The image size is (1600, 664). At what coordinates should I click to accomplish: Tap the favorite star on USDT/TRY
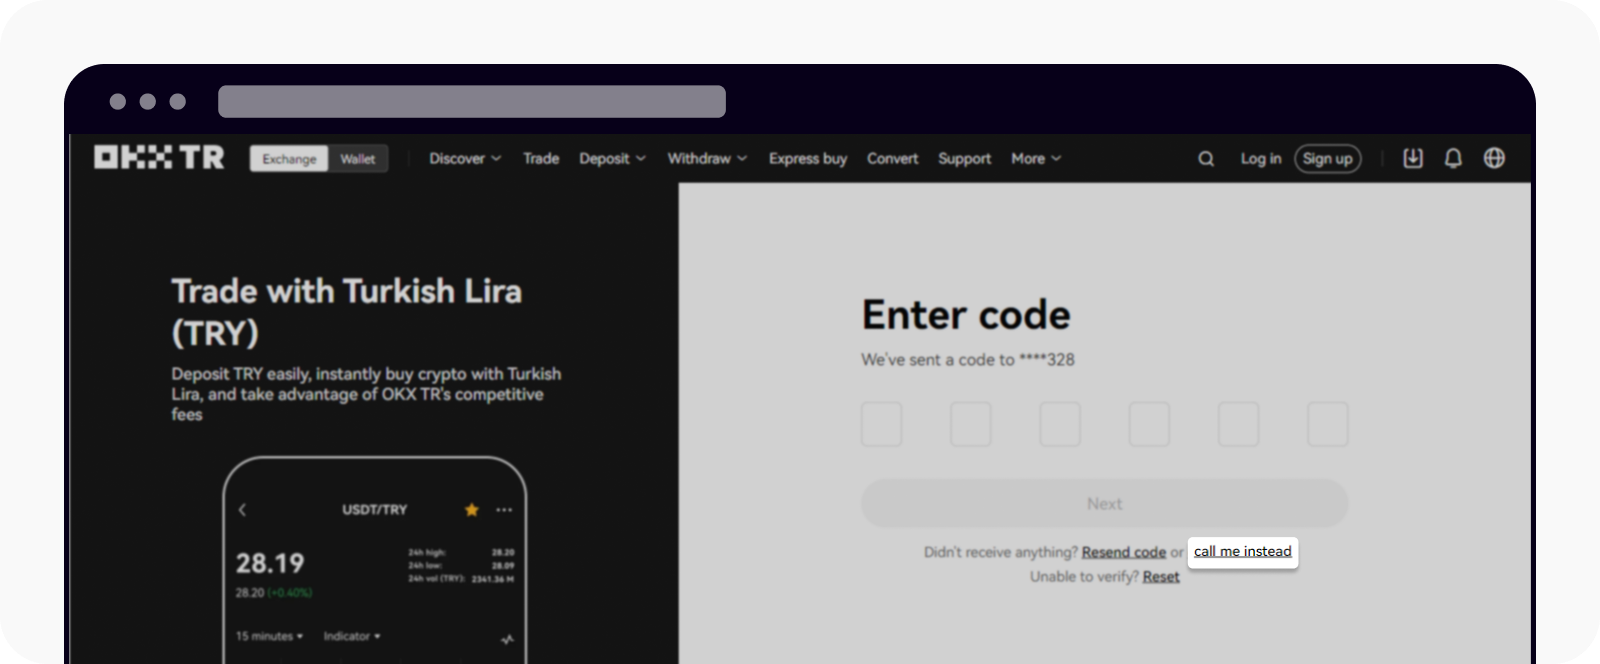472,510
